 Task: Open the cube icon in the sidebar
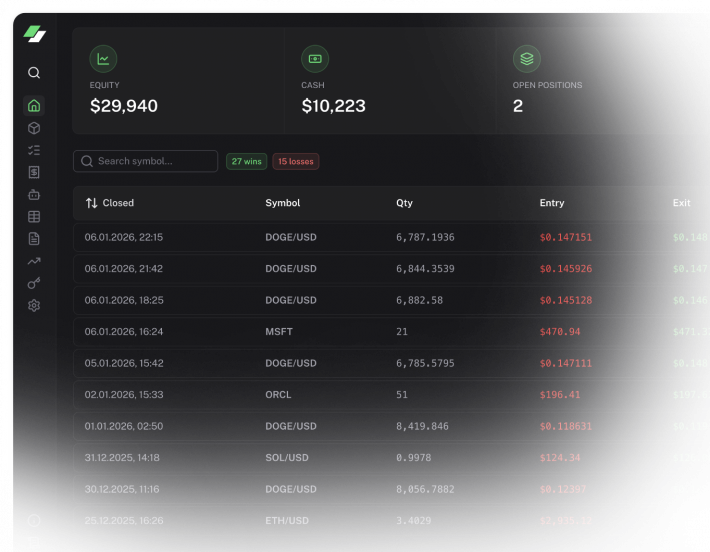pos(34,128)
